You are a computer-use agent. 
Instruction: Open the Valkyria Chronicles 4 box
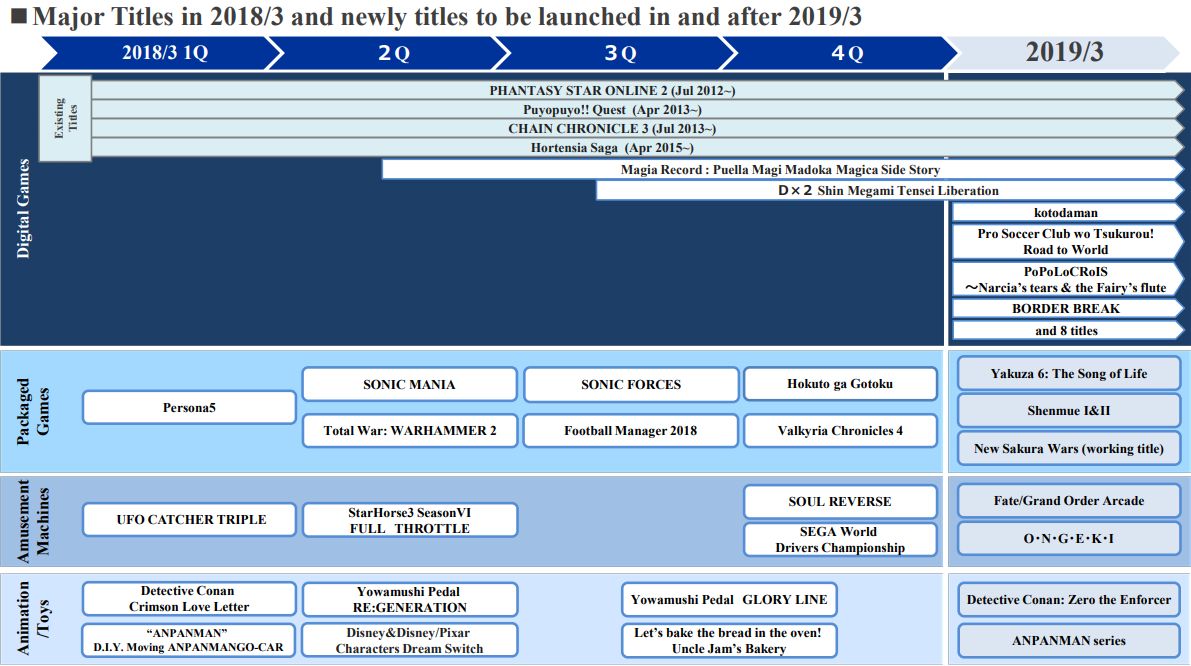pyautogui.click(x=840, y=431)
